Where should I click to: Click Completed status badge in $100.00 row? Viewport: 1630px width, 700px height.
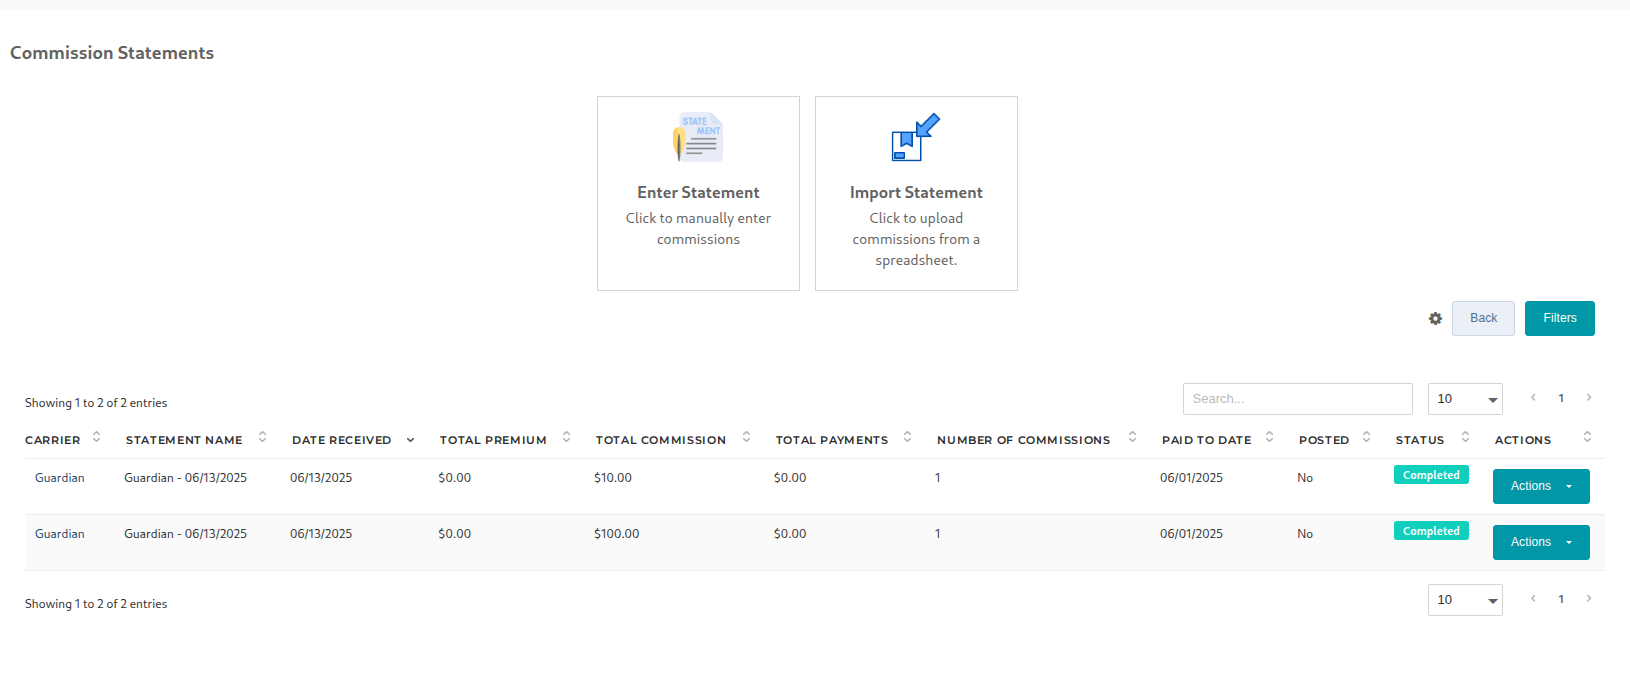(1431, 531)
